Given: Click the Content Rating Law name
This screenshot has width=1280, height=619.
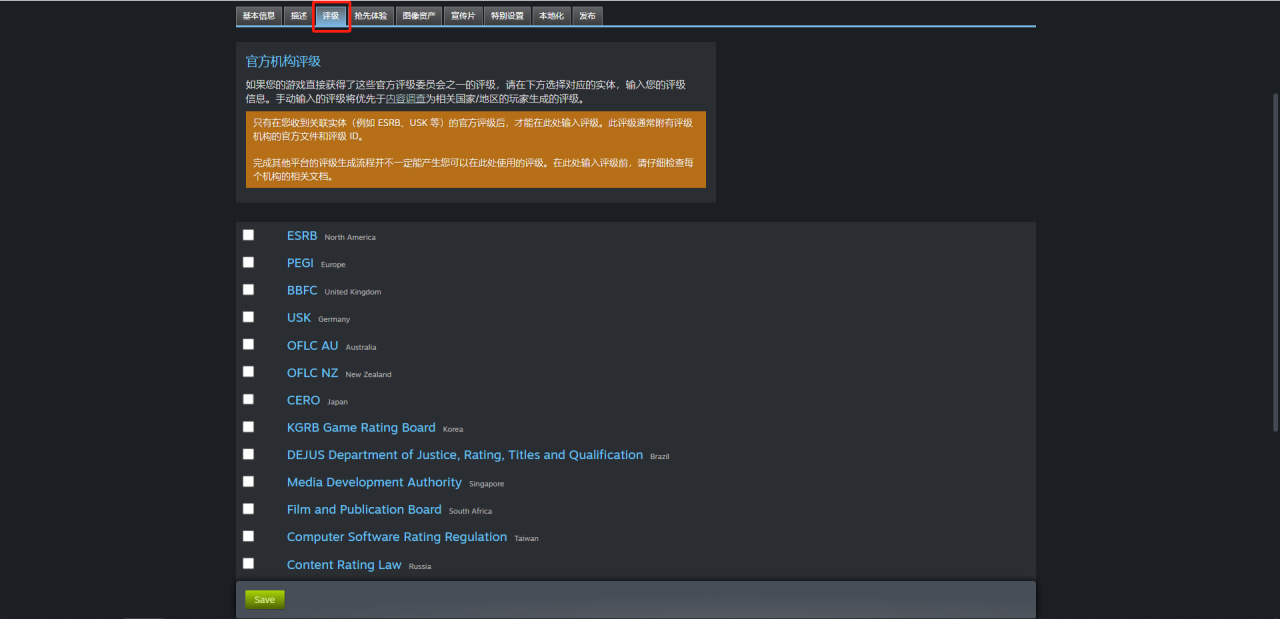Looking at the screenshot, I should (344, 565).
